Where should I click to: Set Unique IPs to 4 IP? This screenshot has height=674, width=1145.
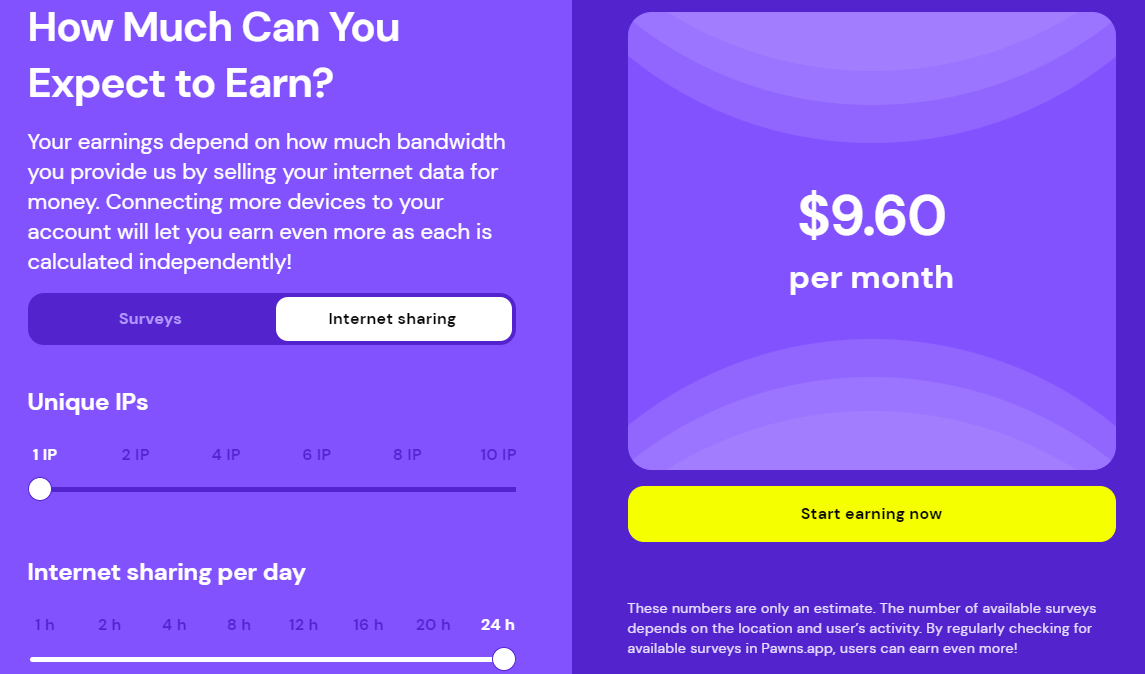226,455
